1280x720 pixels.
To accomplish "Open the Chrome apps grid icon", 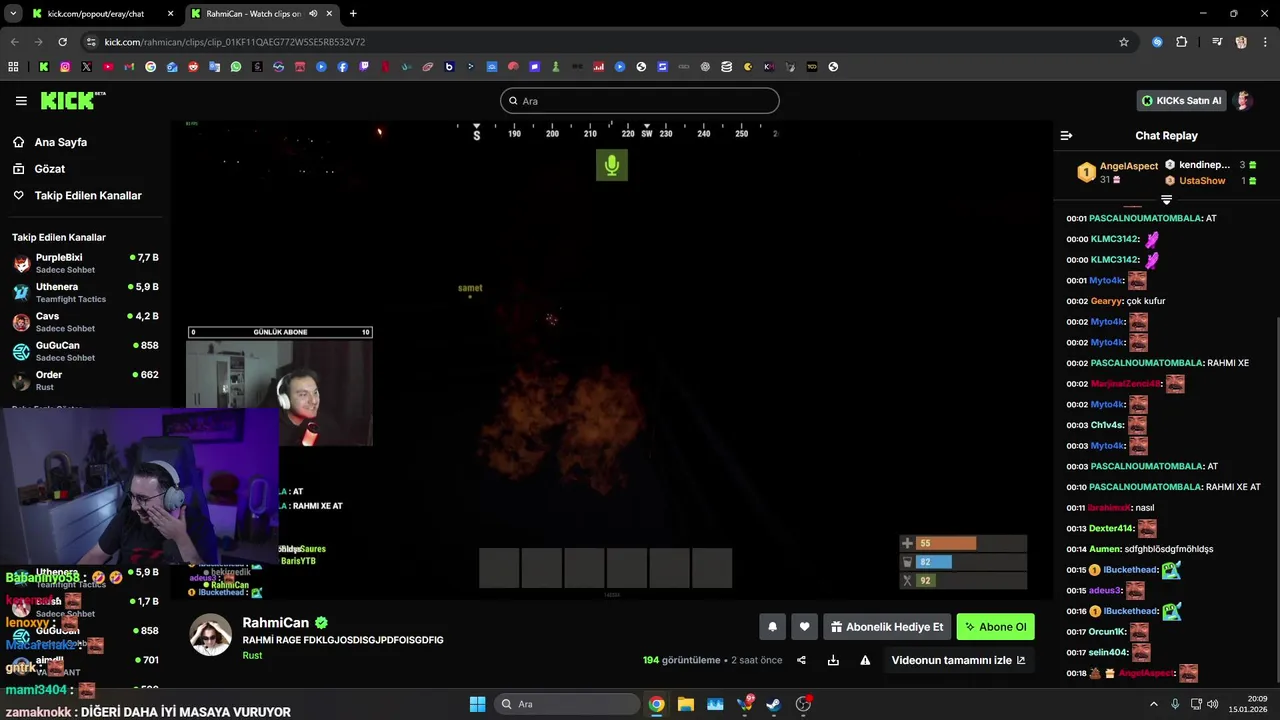I will [x=13, y=67].
